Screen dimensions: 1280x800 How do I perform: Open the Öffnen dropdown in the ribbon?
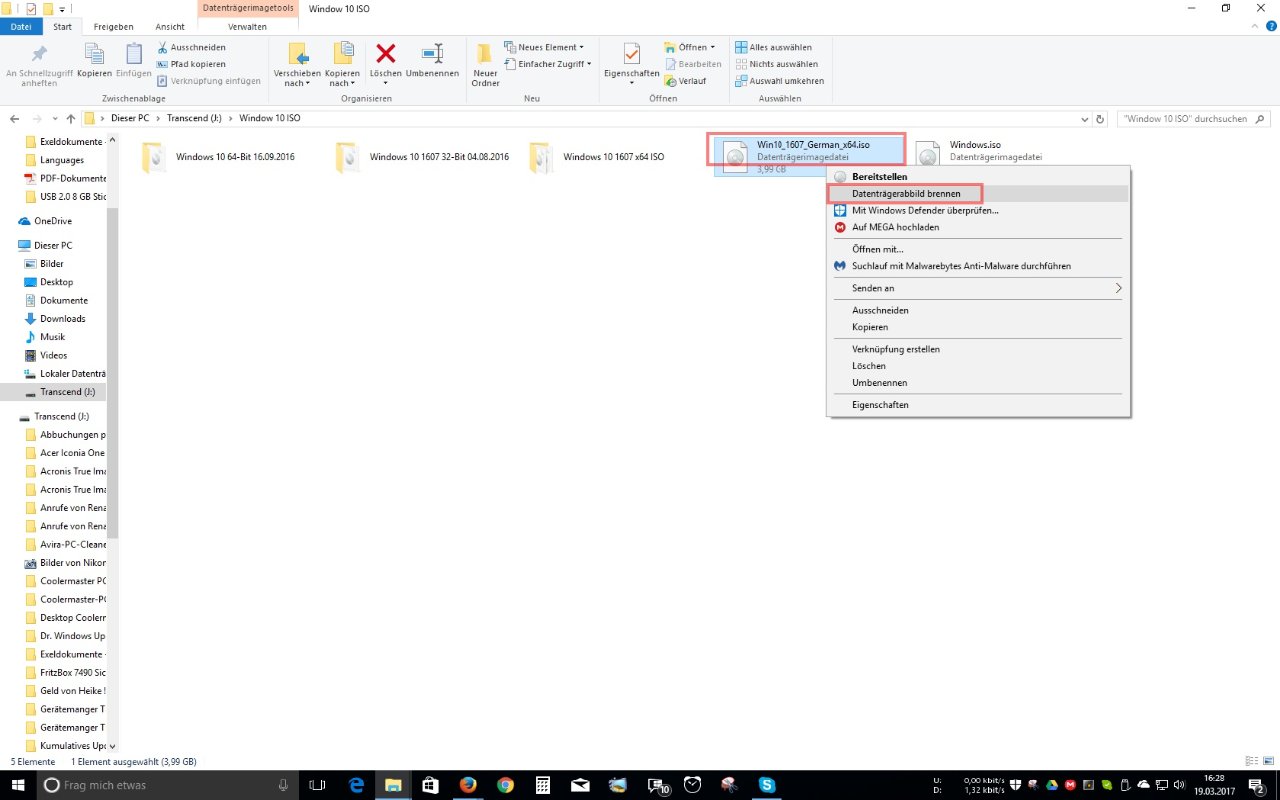tap(690, 47)
